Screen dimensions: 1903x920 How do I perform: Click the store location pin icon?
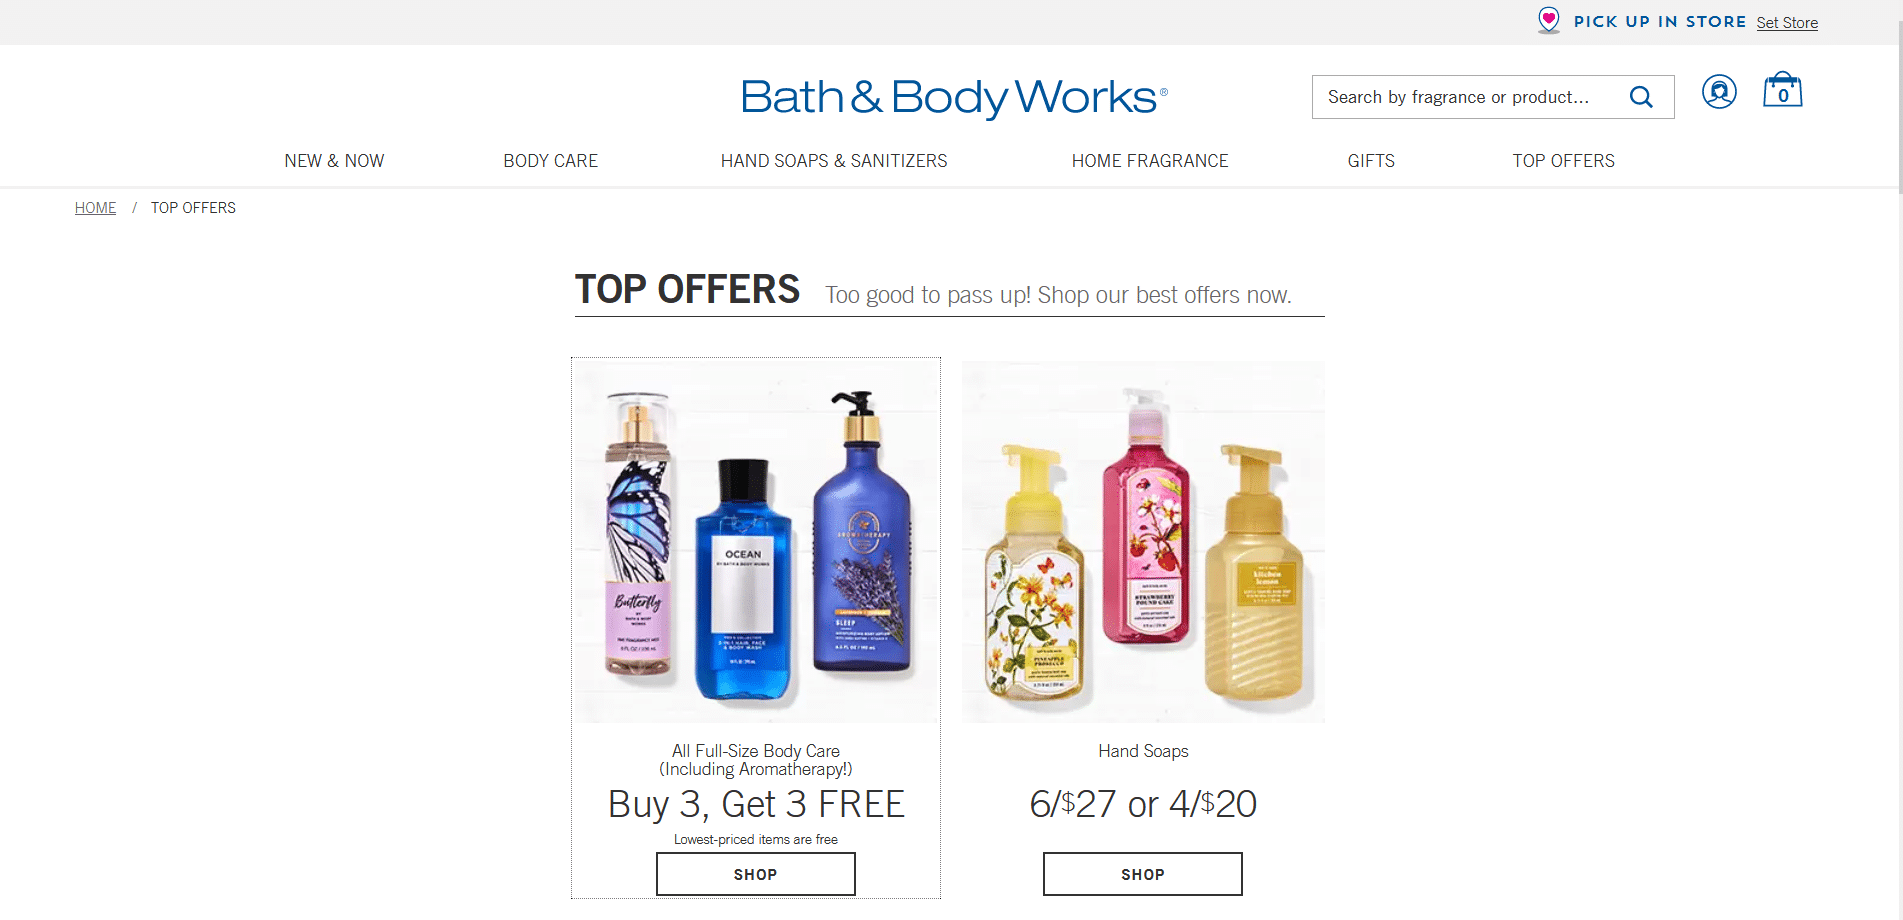(x=1548, y=20)
